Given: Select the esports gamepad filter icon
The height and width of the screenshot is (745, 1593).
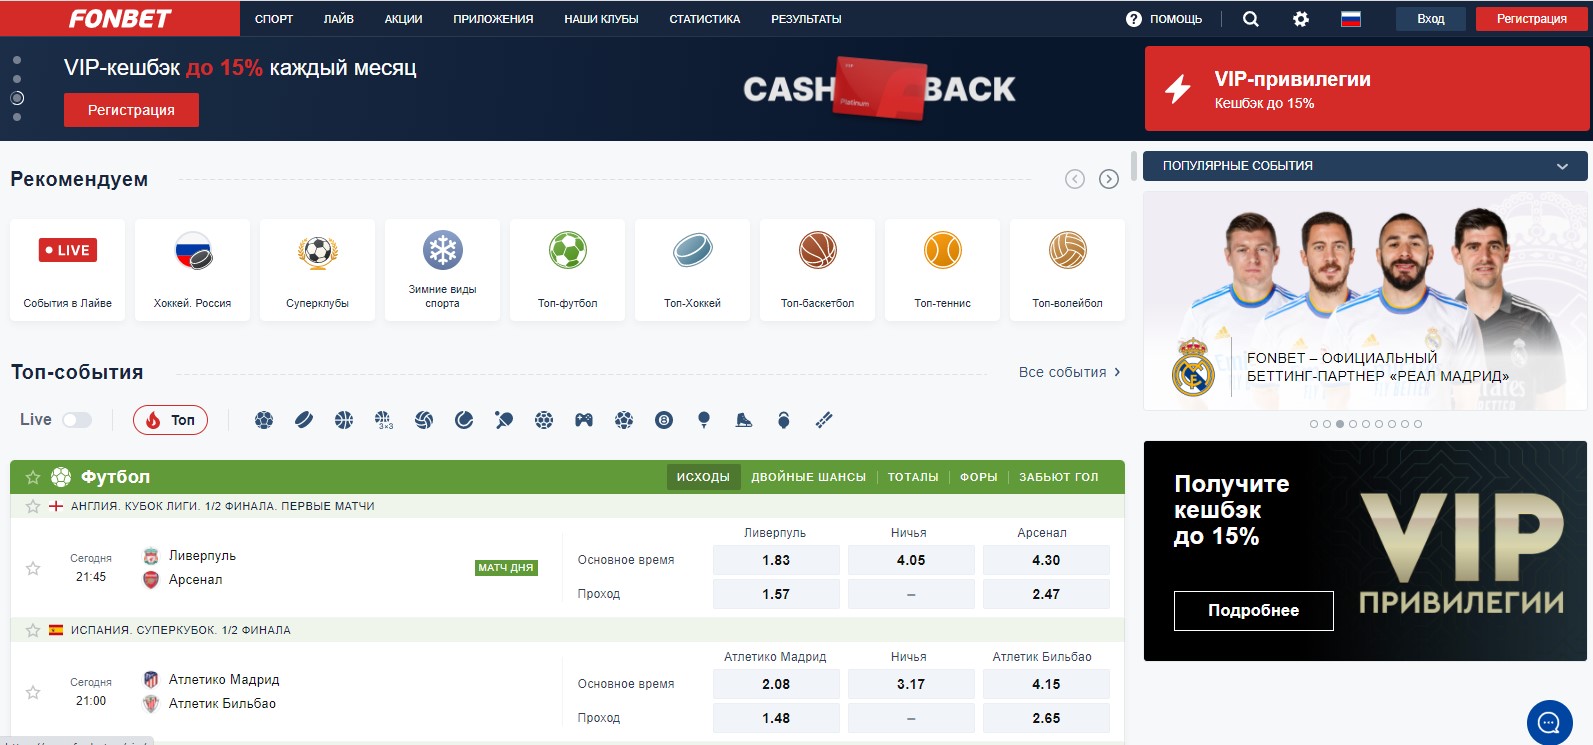Looking at the screenshot, I should (584, 420).
